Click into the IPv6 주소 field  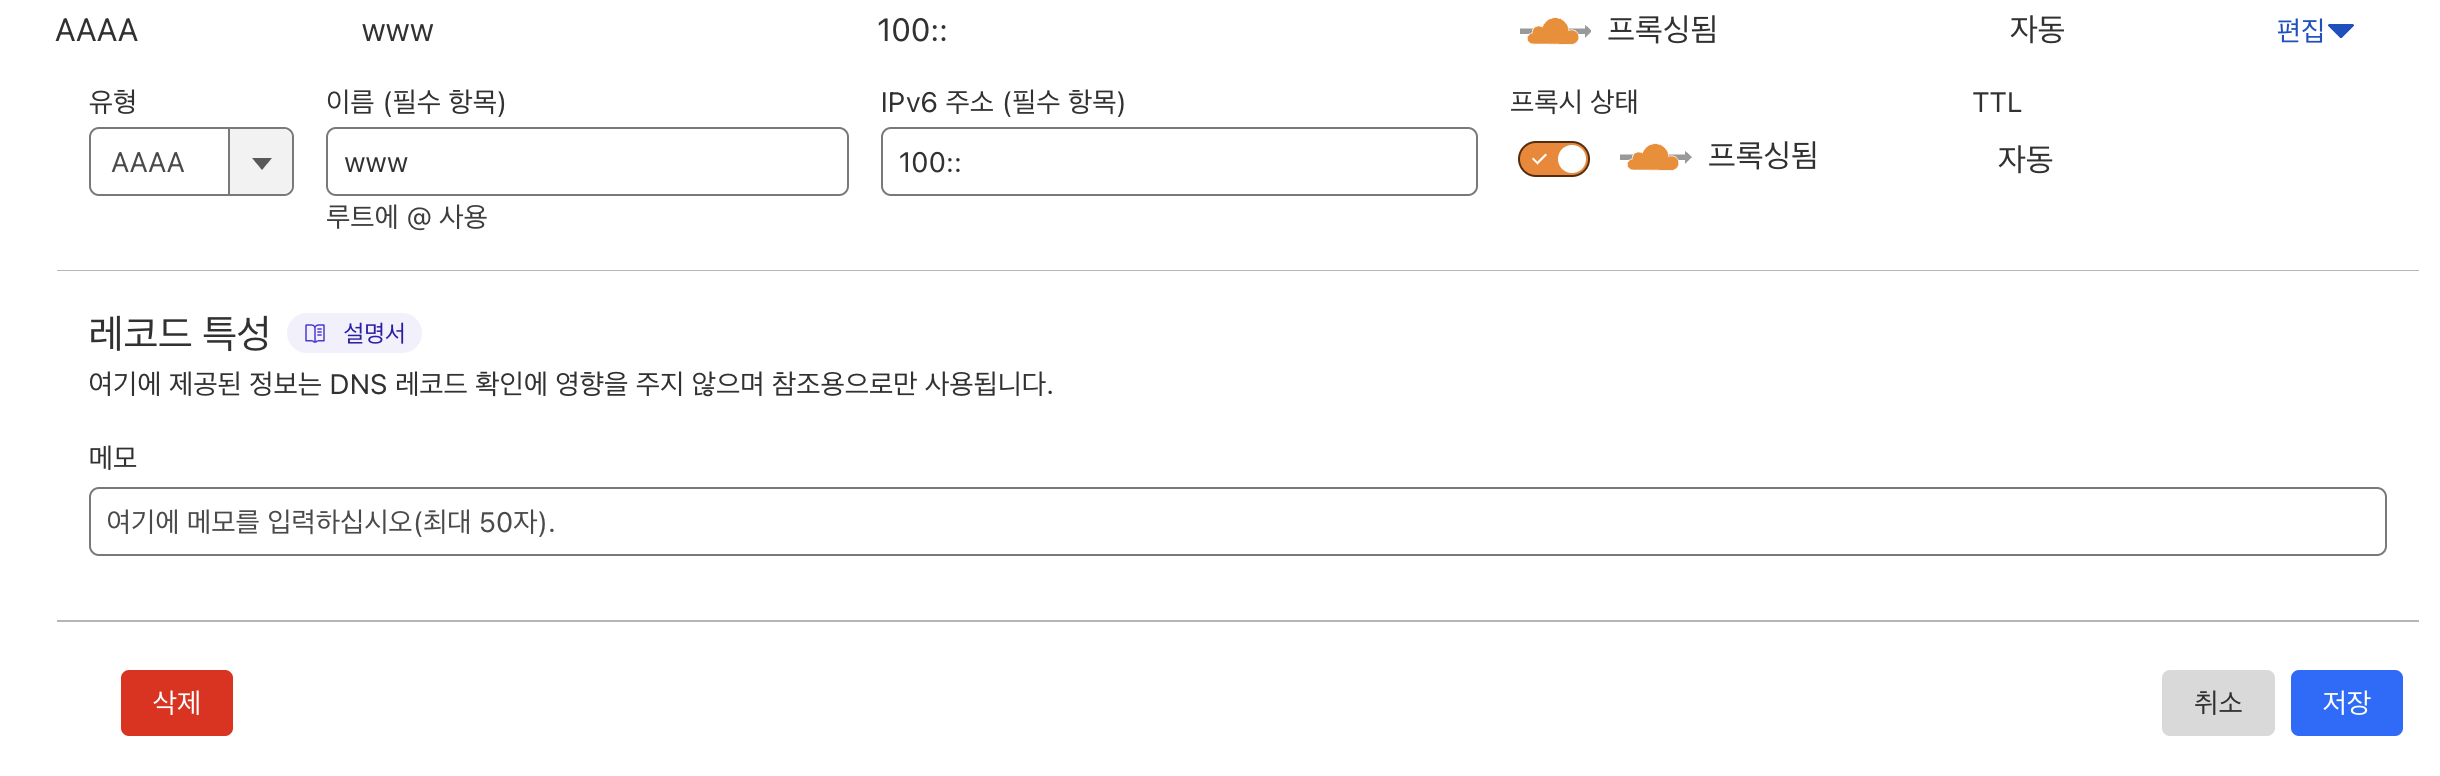point(1178,162)
